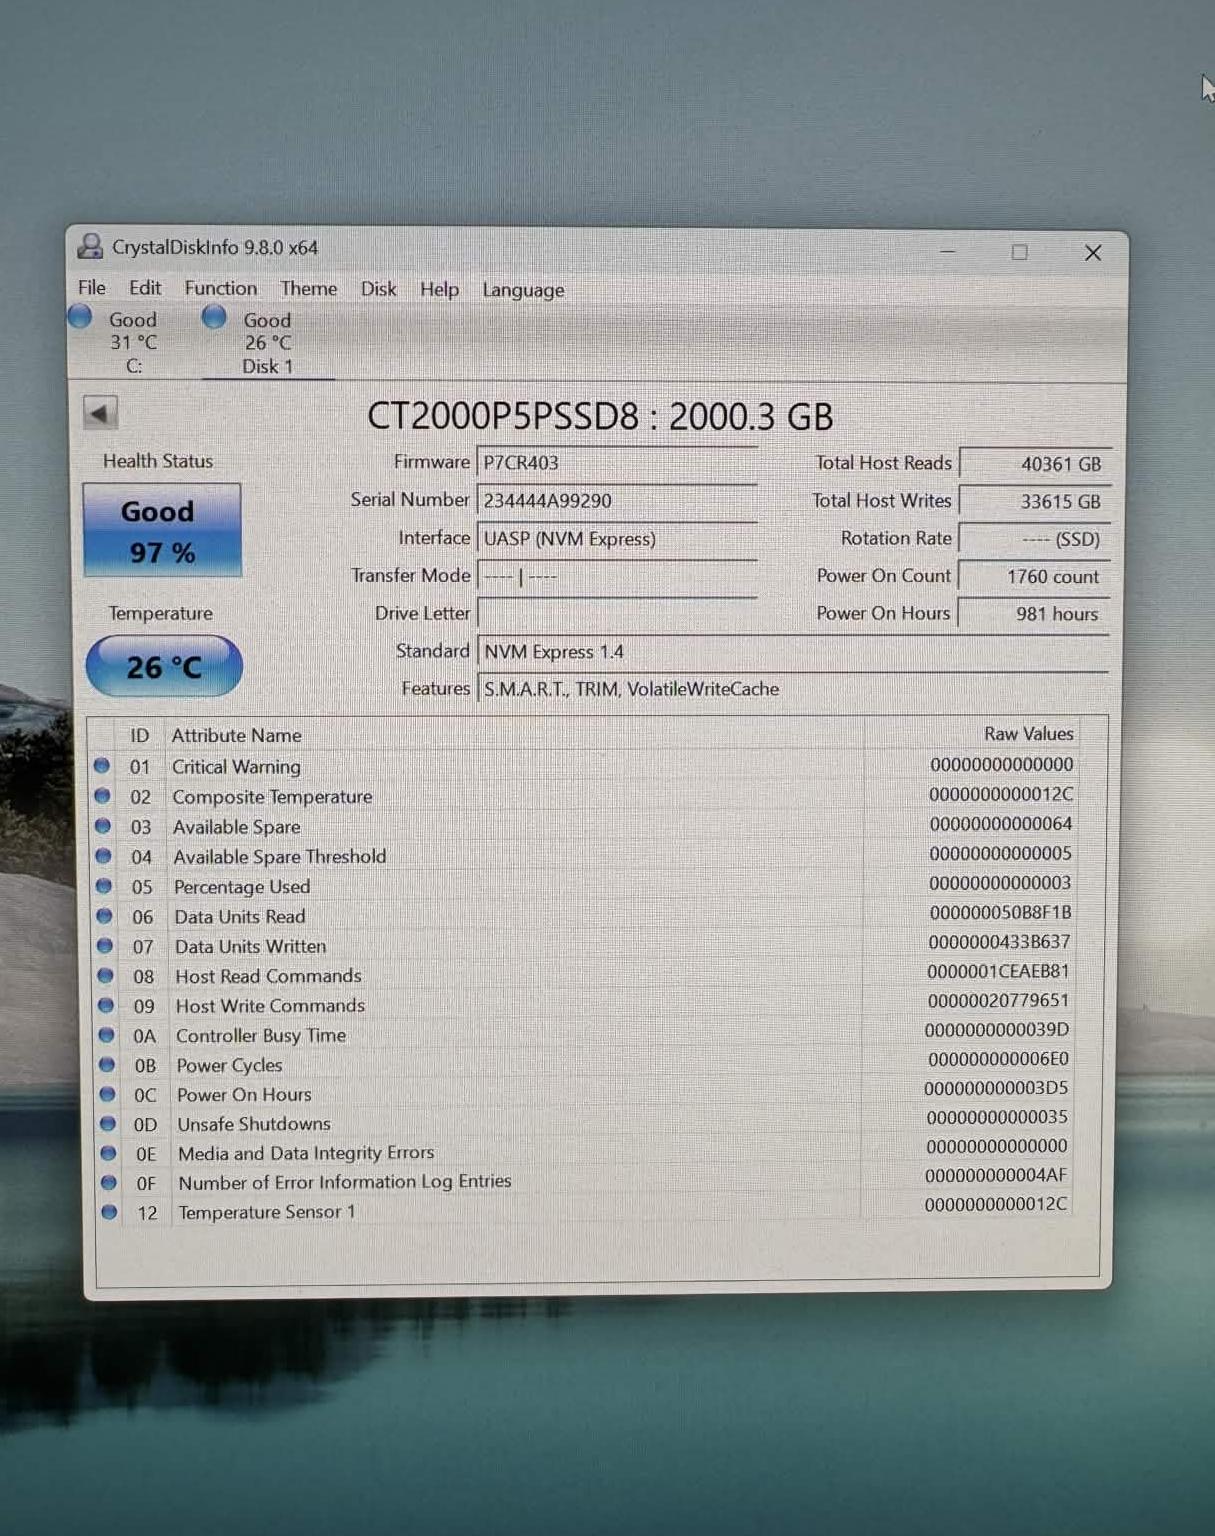Click the Standard field NVM Express 1.4

click(794, 652)
